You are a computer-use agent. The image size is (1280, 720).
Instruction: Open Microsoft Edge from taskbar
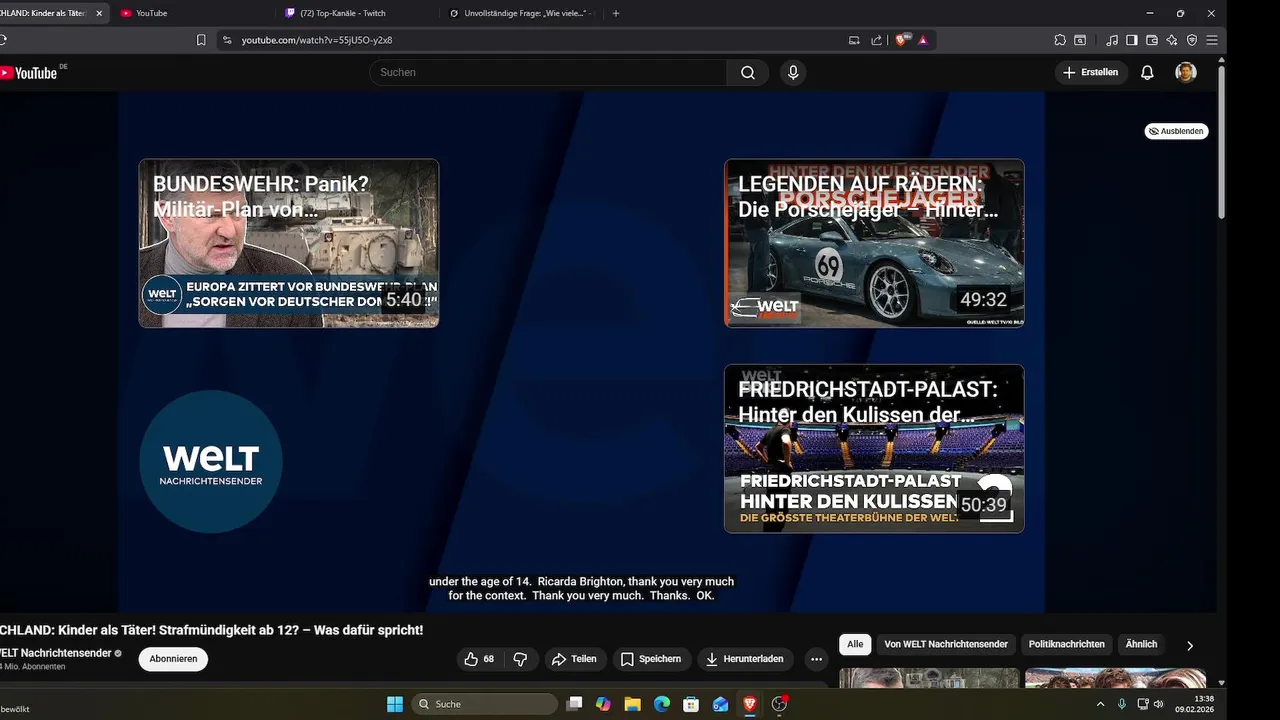click(662, 704)
